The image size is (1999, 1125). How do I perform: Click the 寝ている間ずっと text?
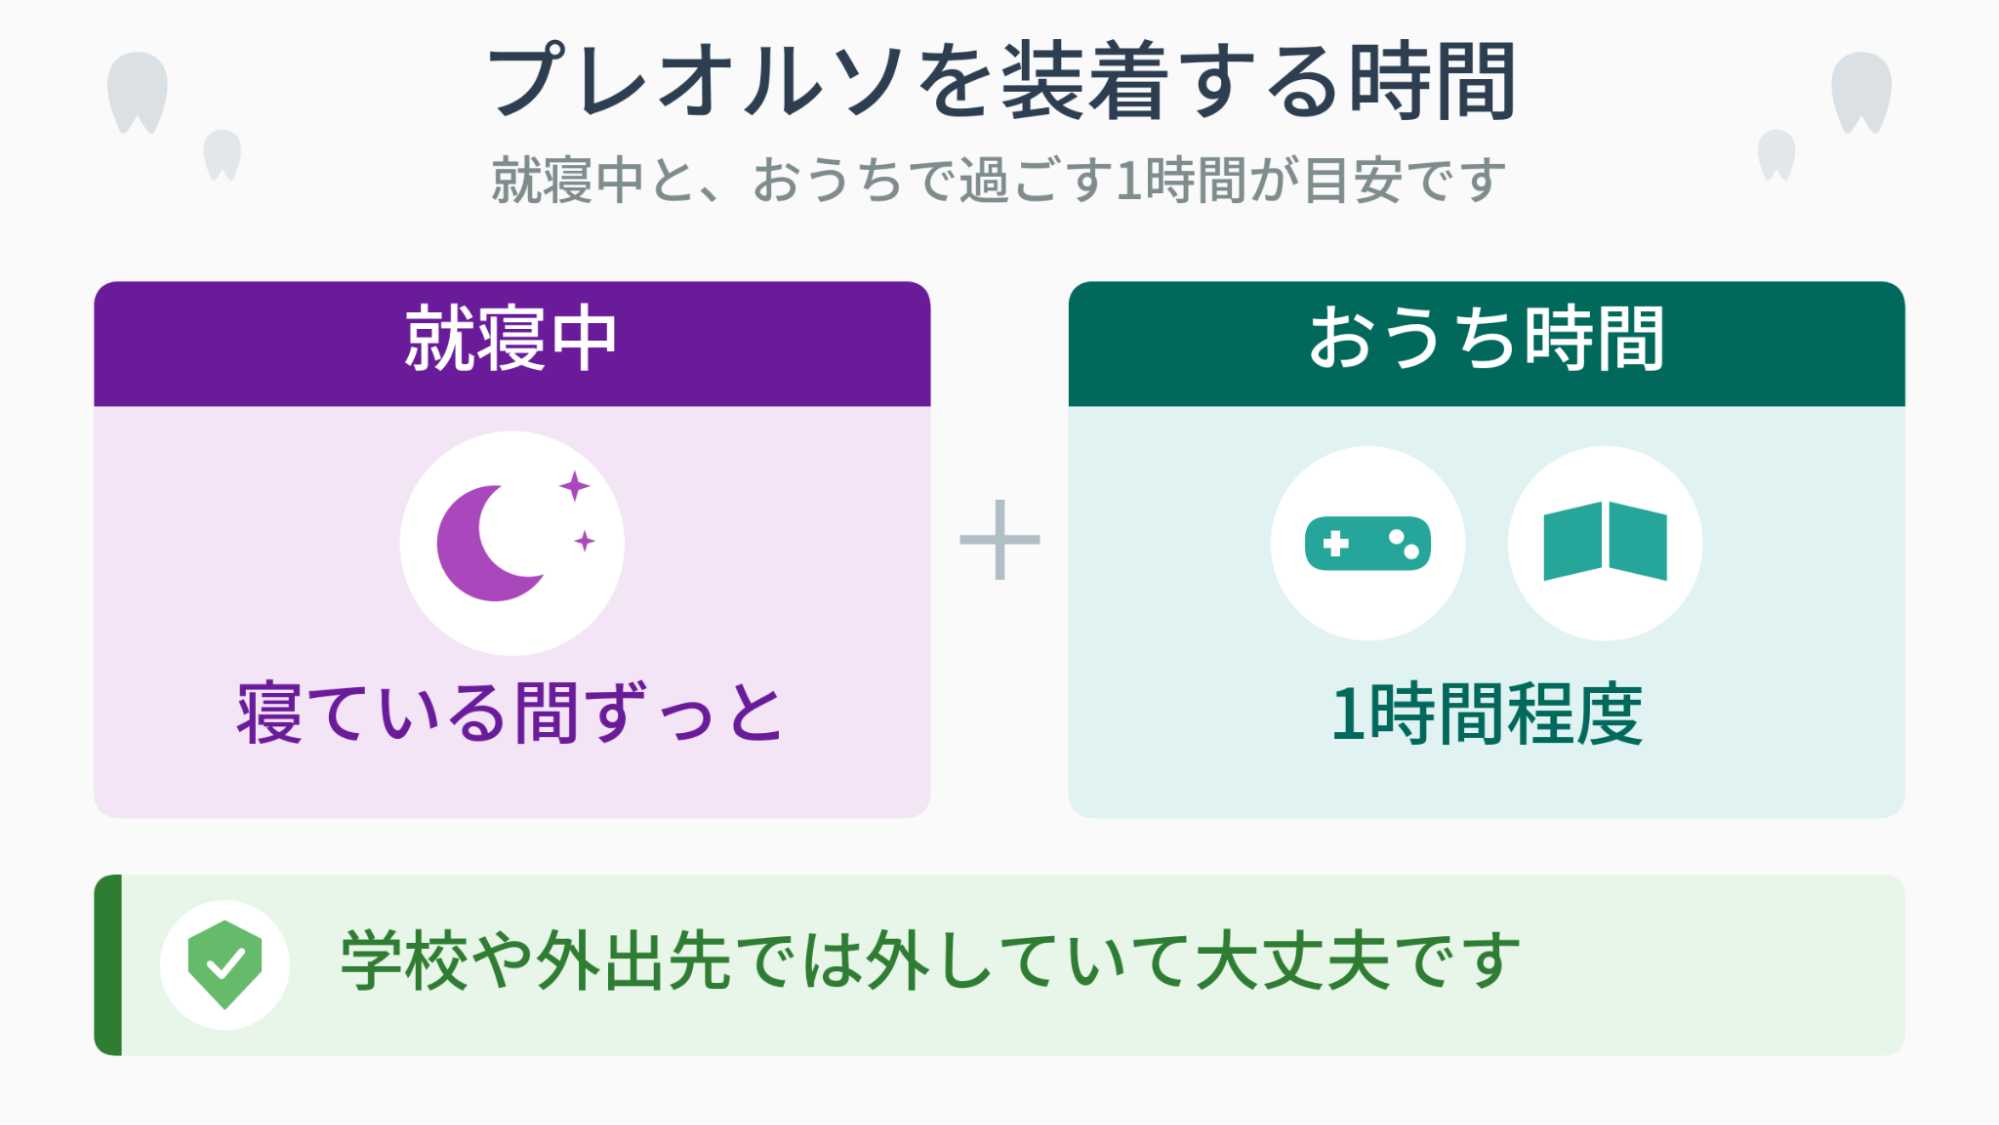pos(510,713)
